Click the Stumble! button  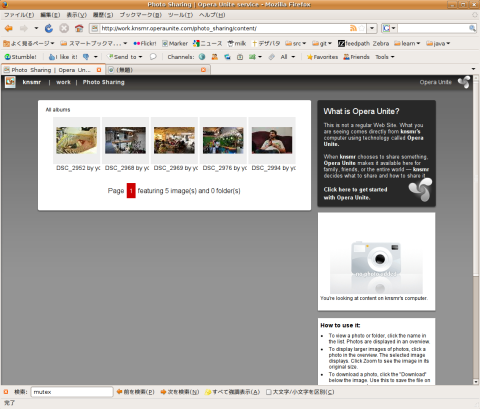pyautogui.click(x=20, y=57)
